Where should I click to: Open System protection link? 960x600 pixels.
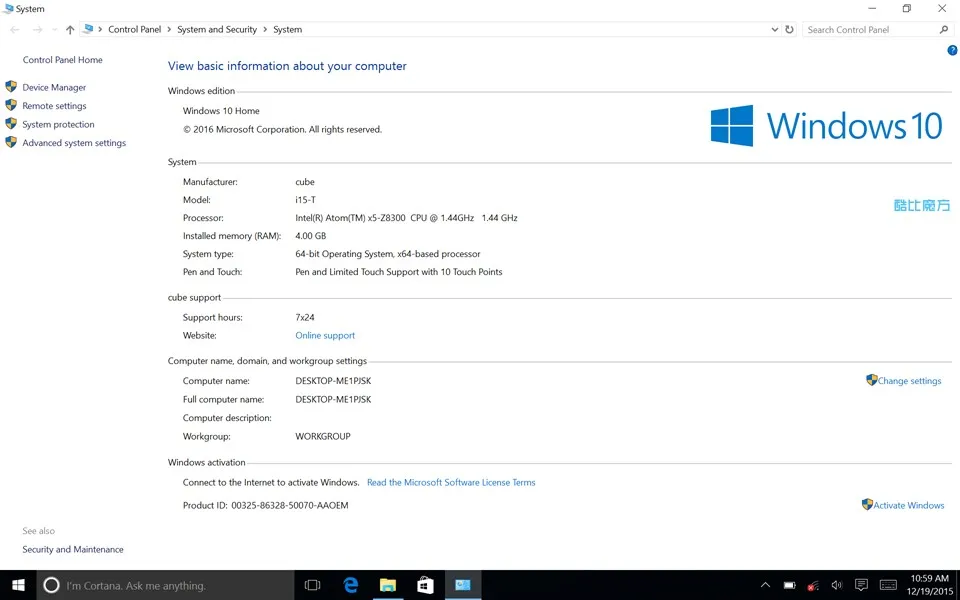(x=58, y=124)
